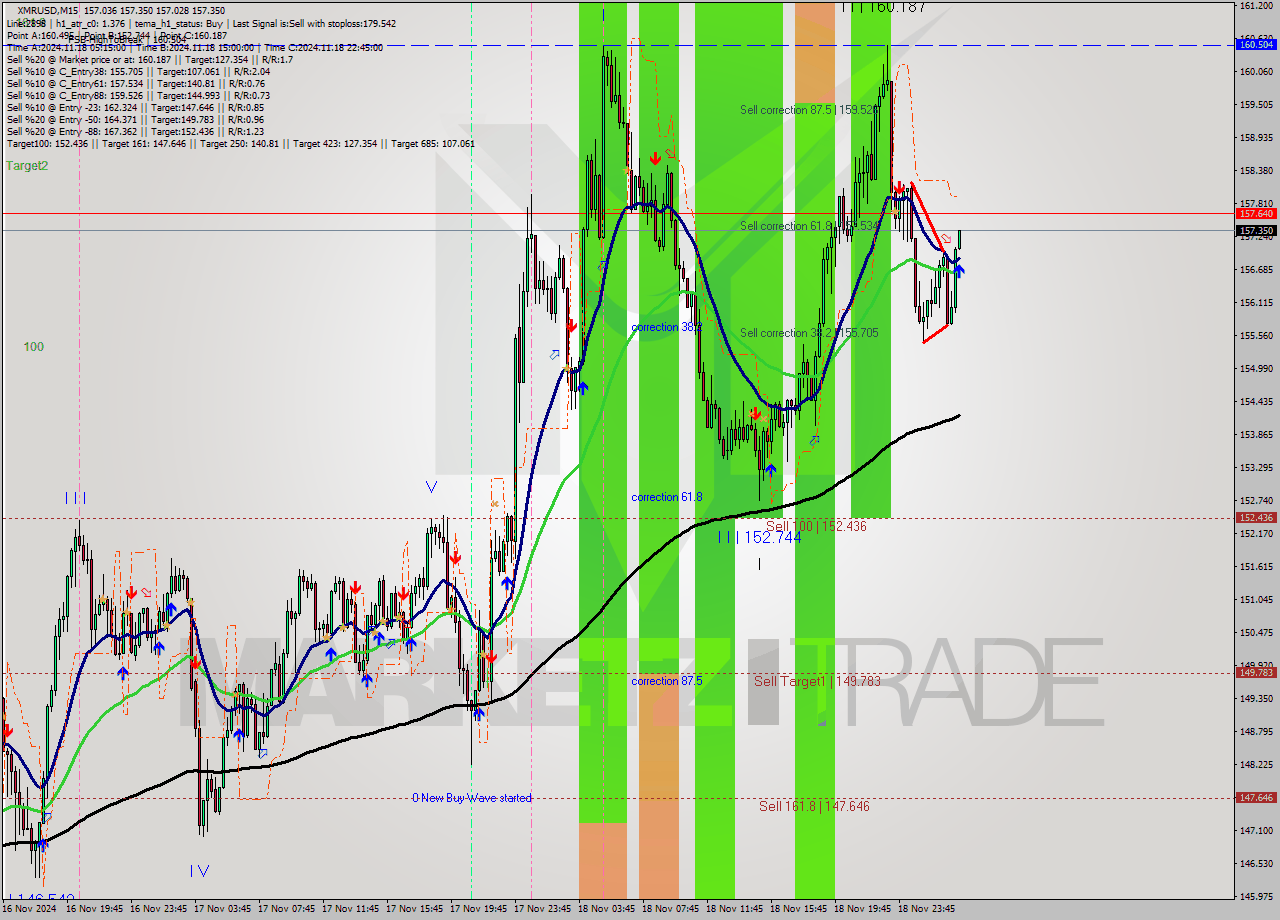This screenshot has height=920, width=1280.
Task: Click the 'Sell 100 | 152.436' label
Action: tap(816, 526)
